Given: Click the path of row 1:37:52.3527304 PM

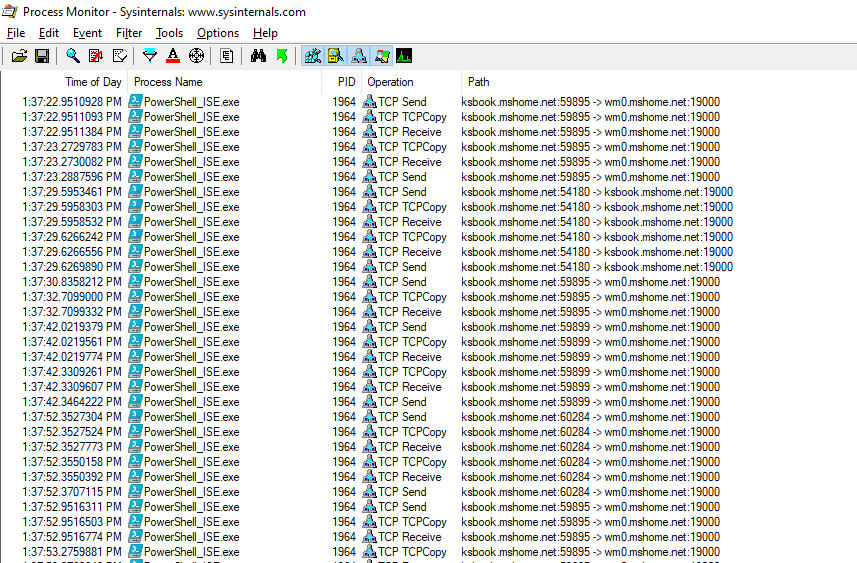Looking at the screenshot, I should tap(590, 417).
